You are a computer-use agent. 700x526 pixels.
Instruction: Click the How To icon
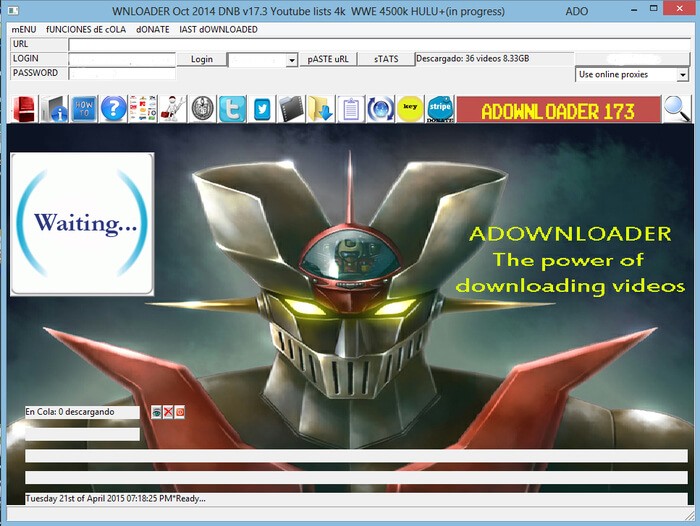[84, 109]
